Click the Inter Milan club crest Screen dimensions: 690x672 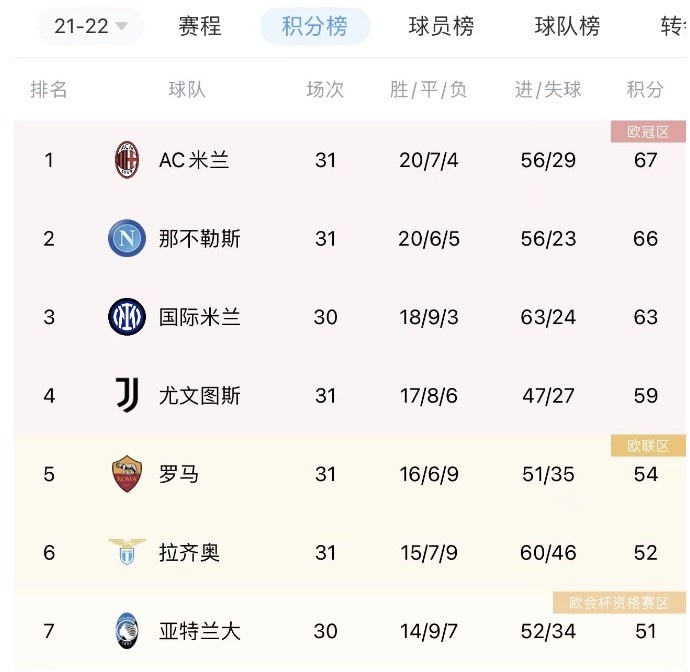[127, 316]
